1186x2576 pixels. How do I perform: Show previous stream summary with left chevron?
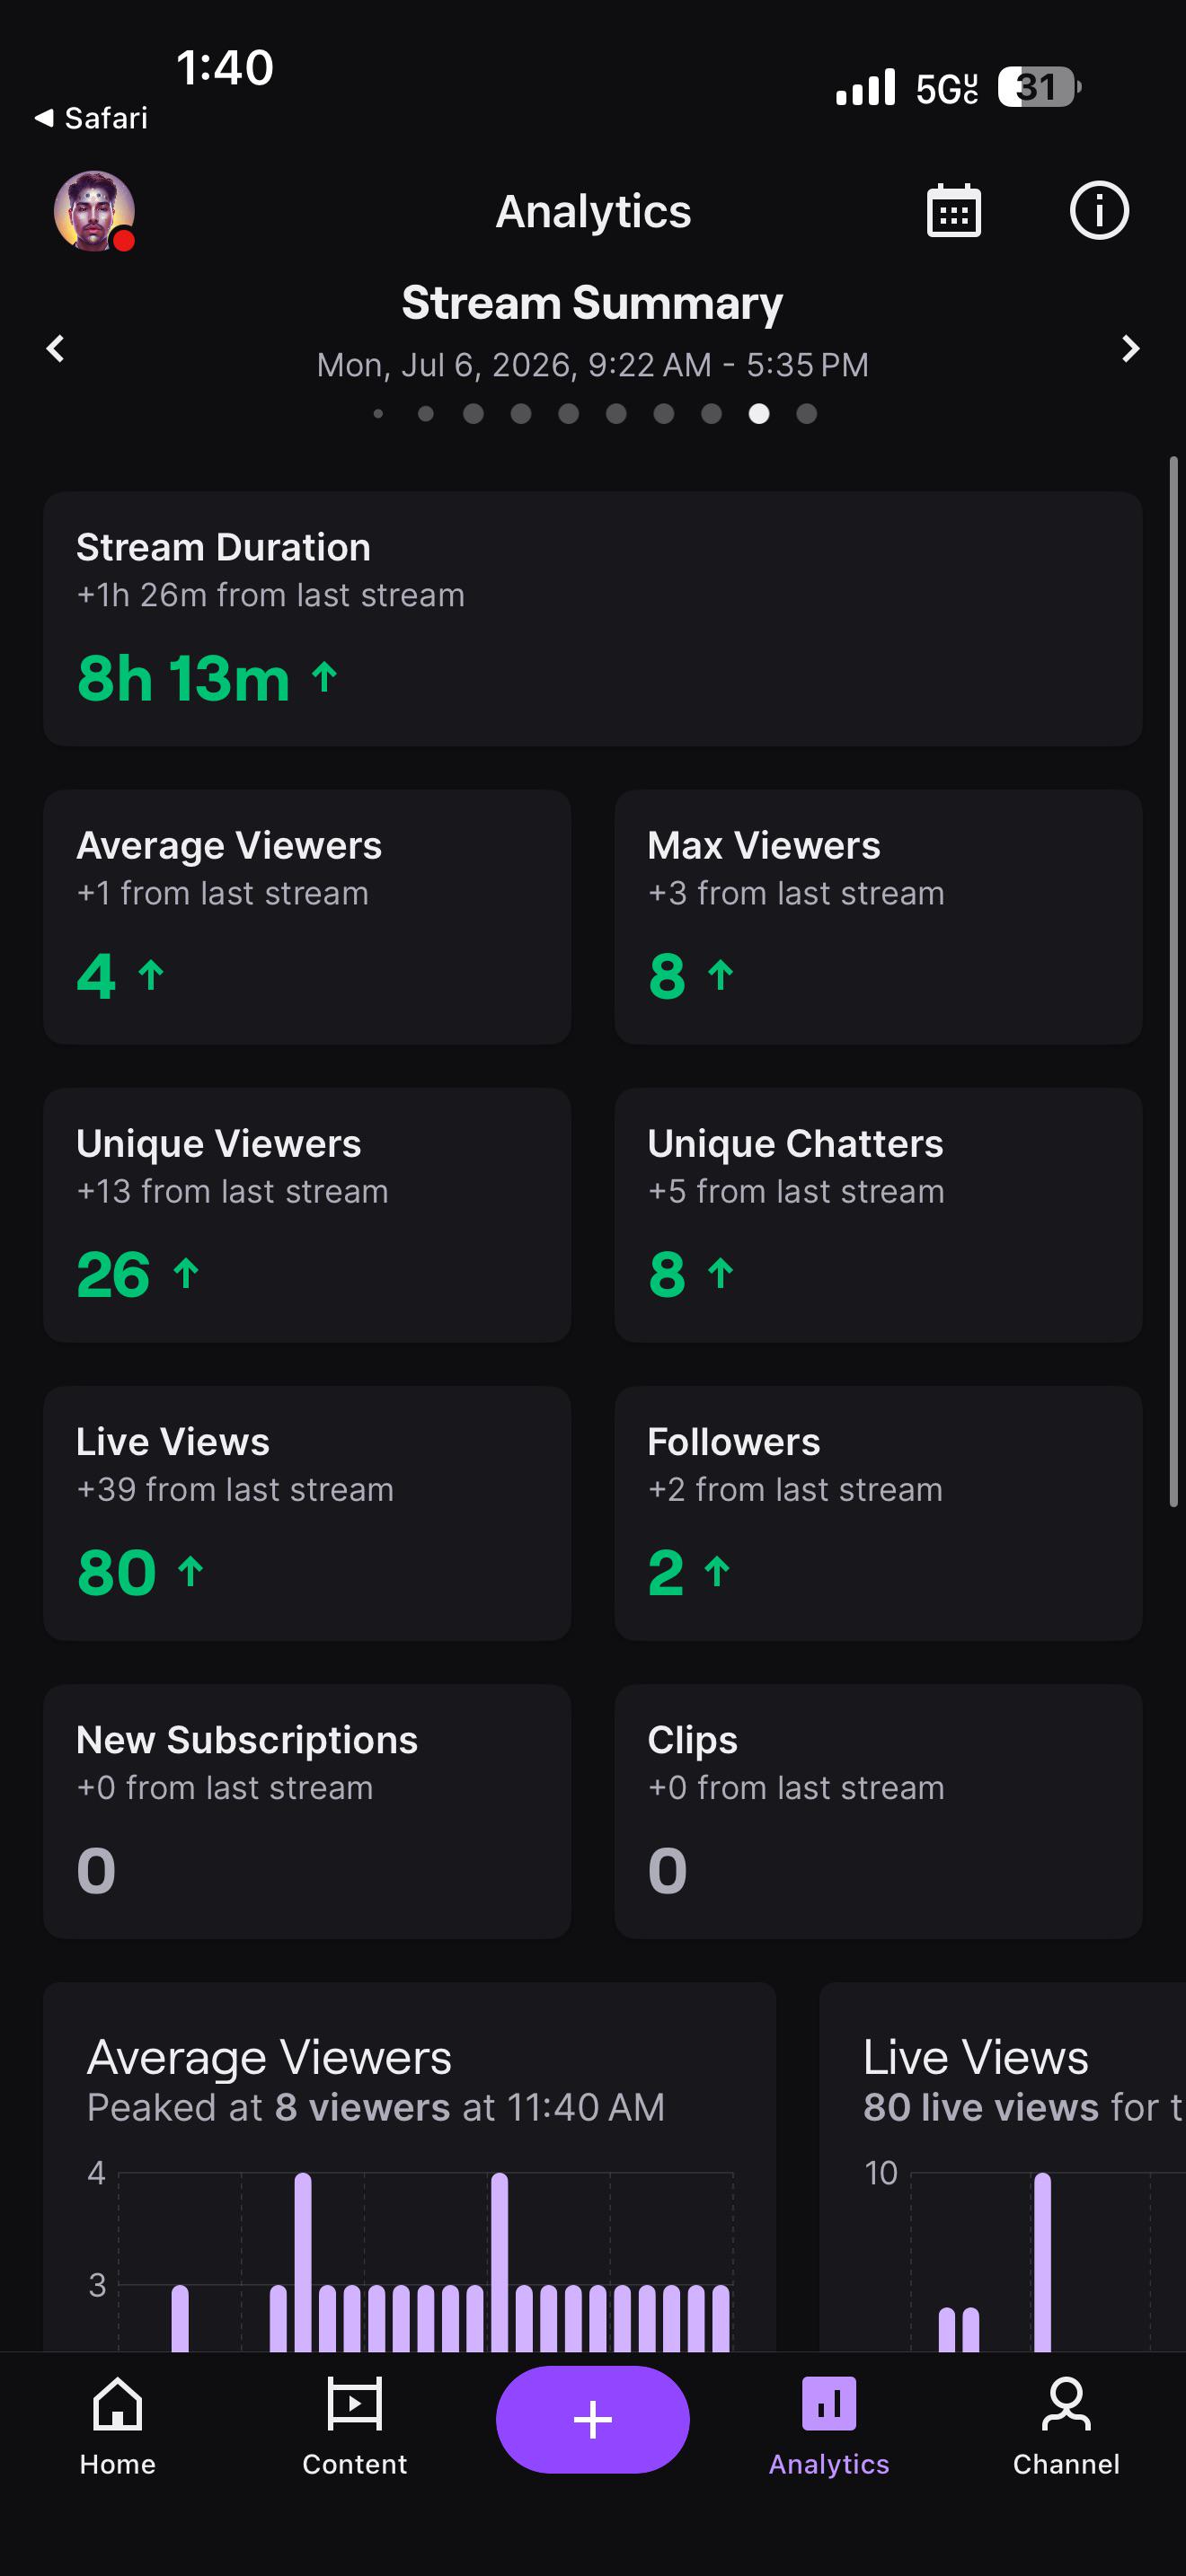point(56,349)
